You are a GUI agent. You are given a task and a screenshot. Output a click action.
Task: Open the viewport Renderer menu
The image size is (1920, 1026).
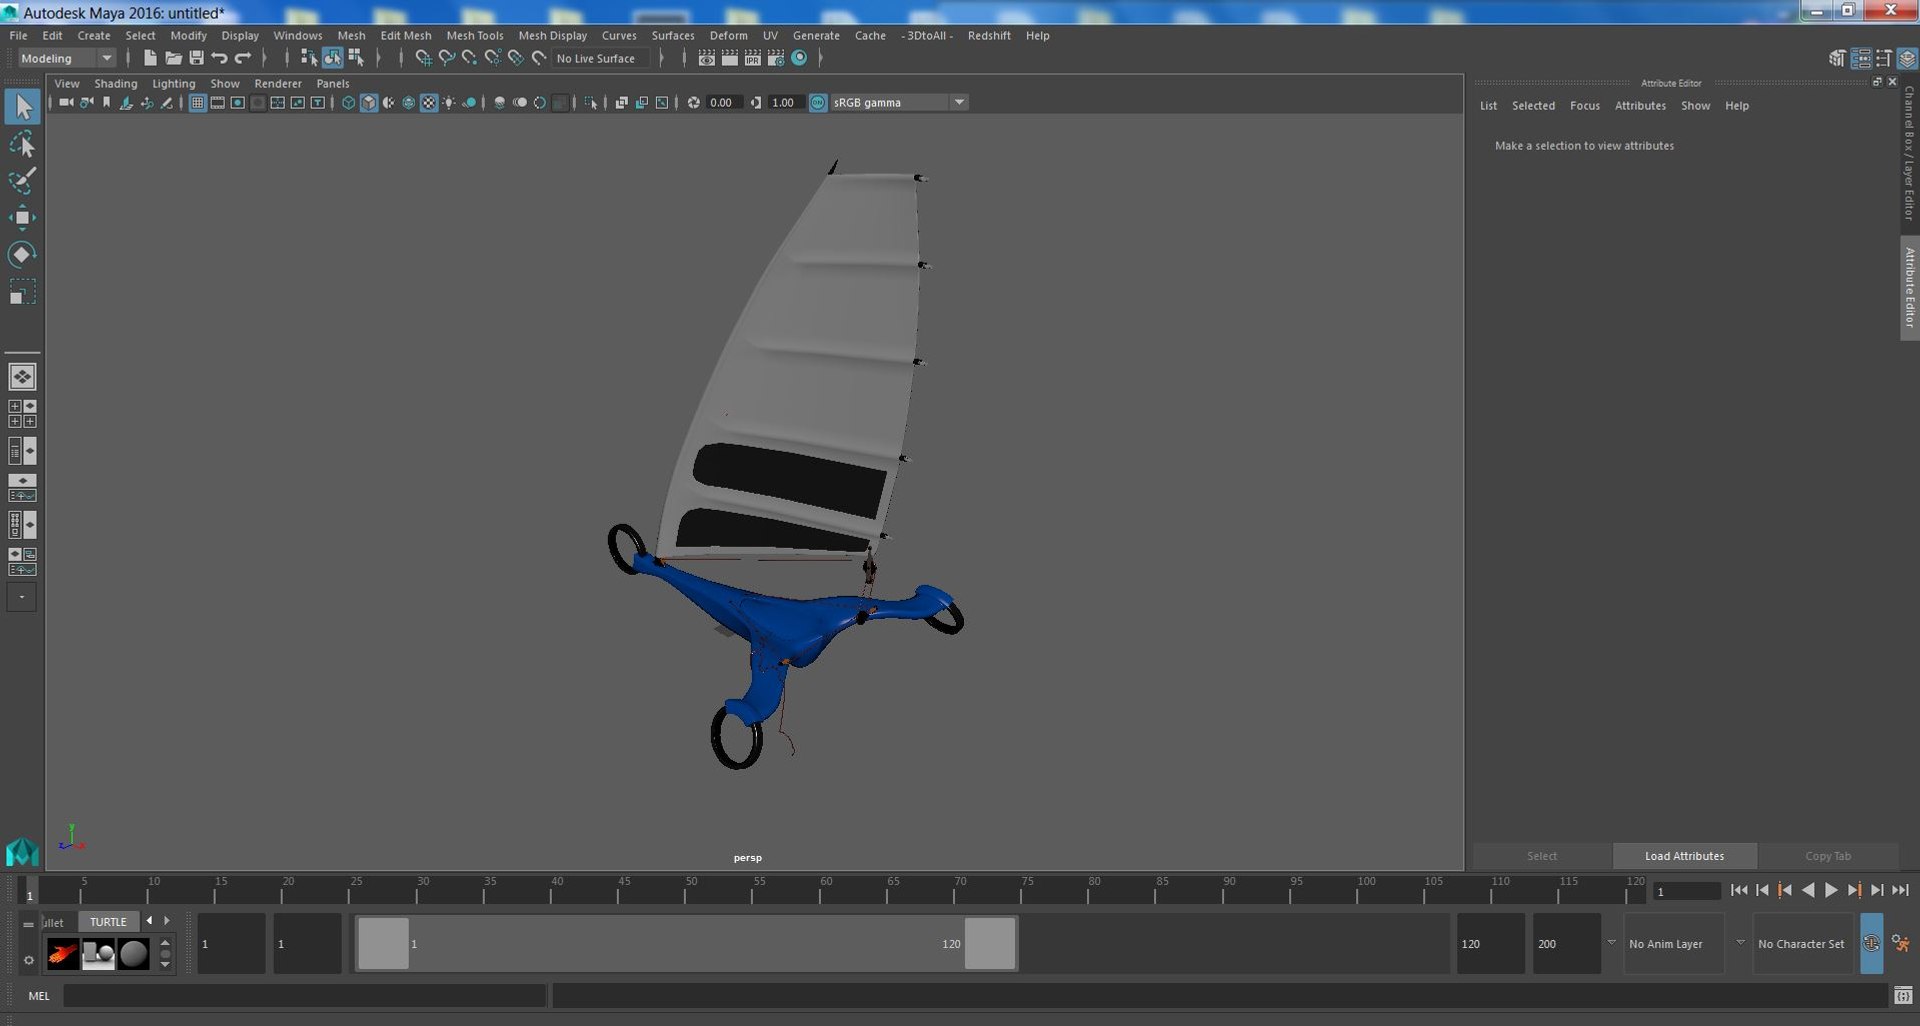(278, 84)
